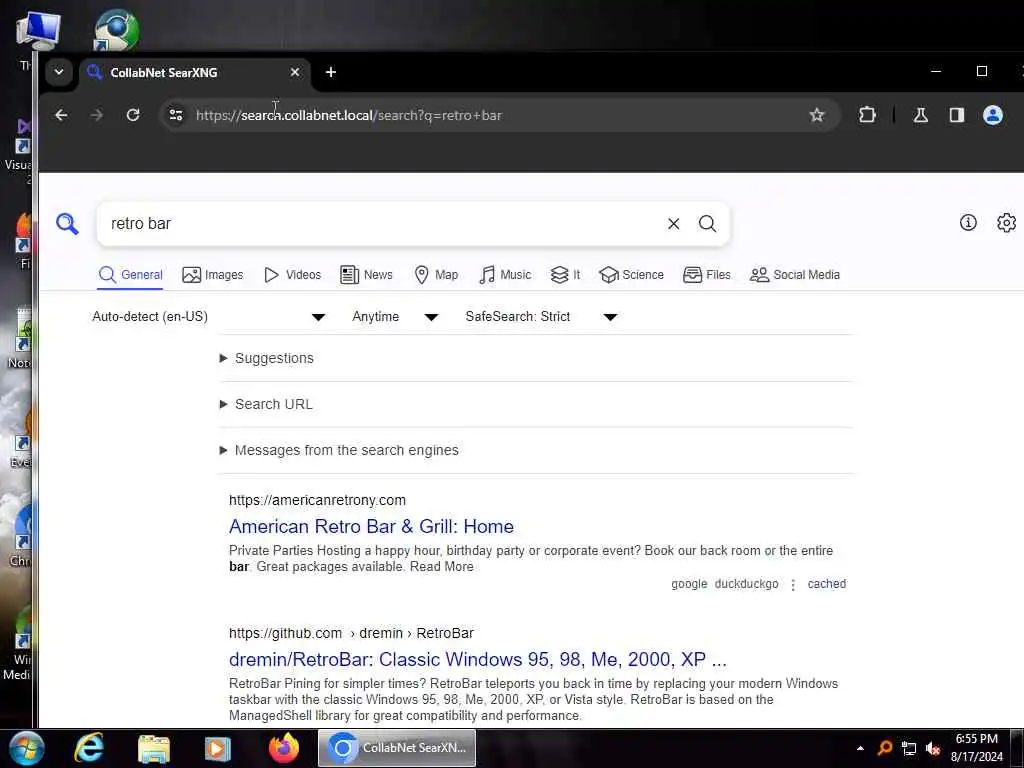
Task: Click the muted volume tray icon
Action: coord(933,748)
